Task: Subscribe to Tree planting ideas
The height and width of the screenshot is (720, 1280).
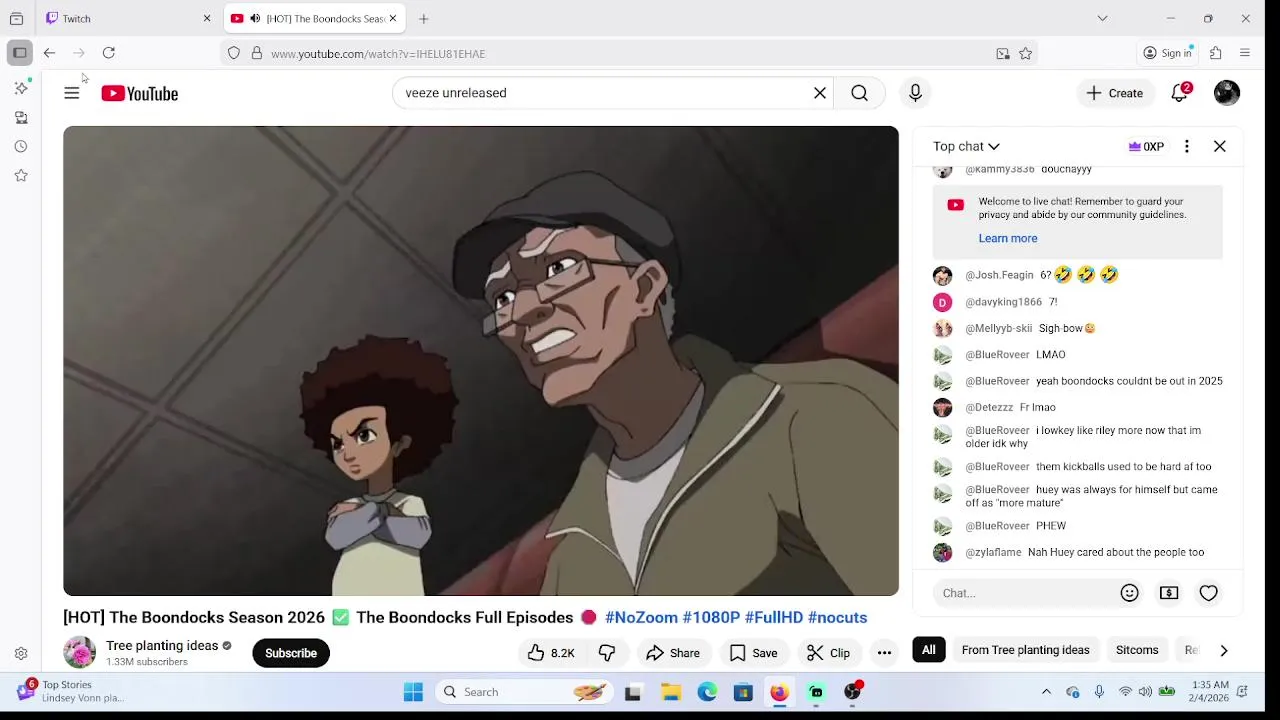Action: point(291,653)
